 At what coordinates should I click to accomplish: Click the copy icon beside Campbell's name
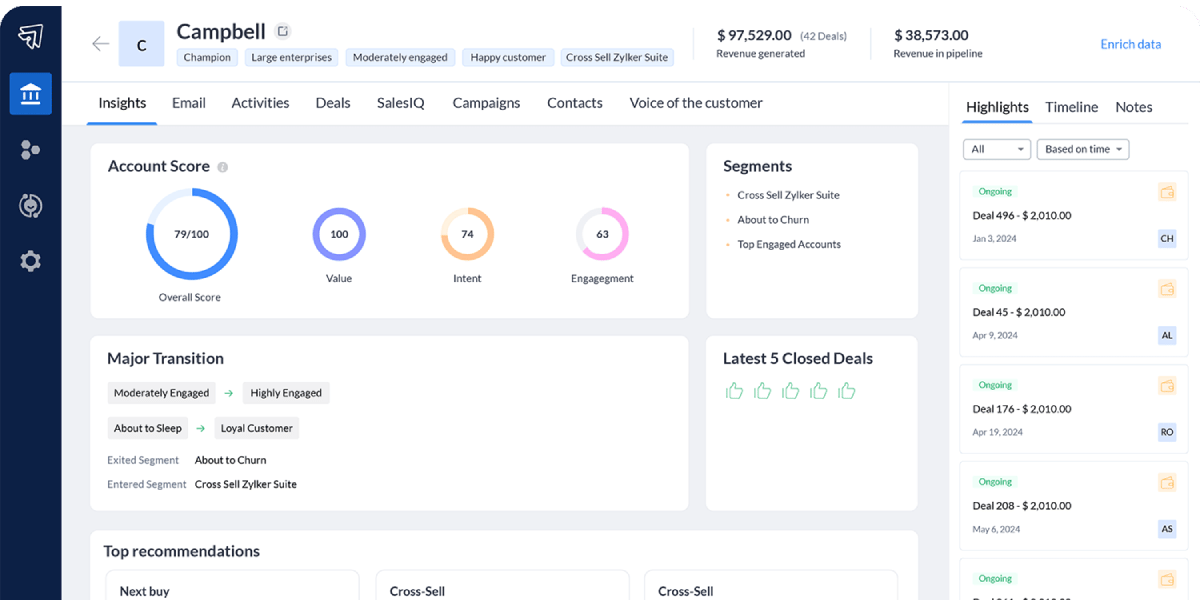click(283, 30)
